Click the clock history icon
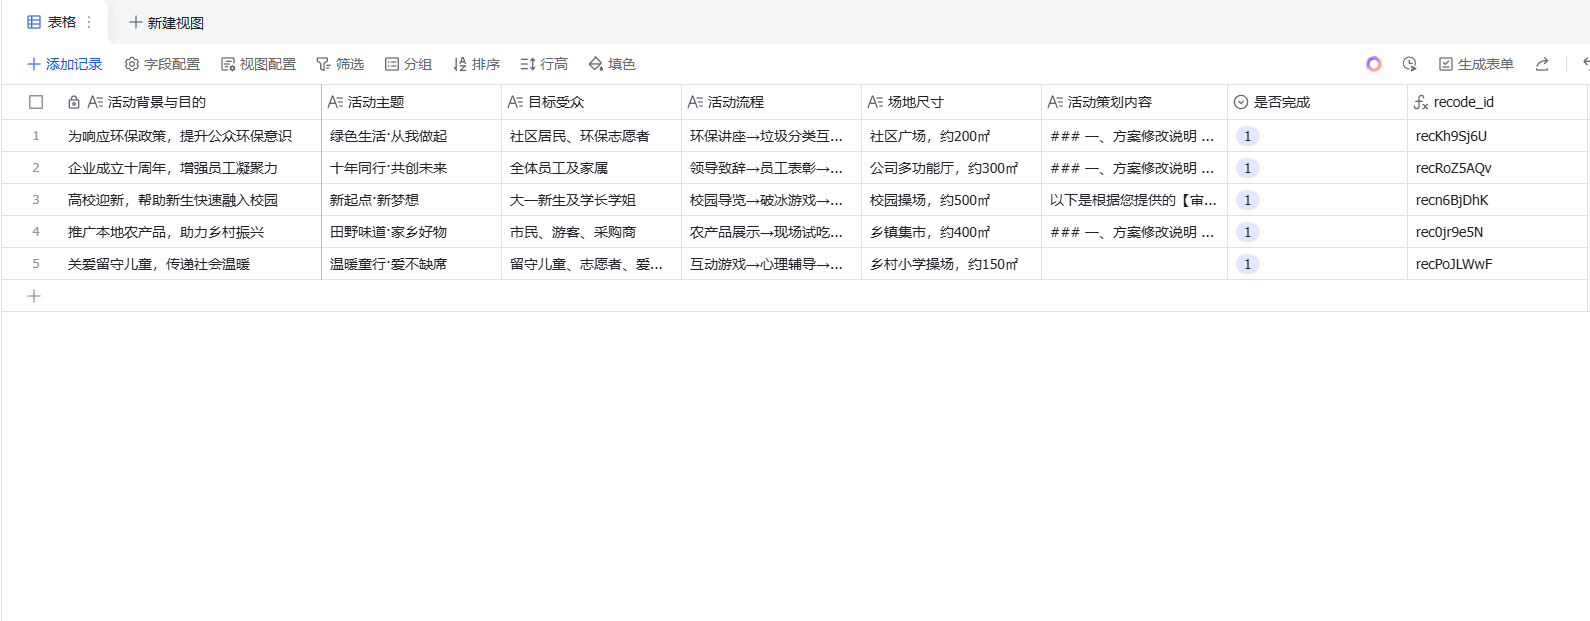This screenshot has height=621, width=1590. (x=1409, y=64)
